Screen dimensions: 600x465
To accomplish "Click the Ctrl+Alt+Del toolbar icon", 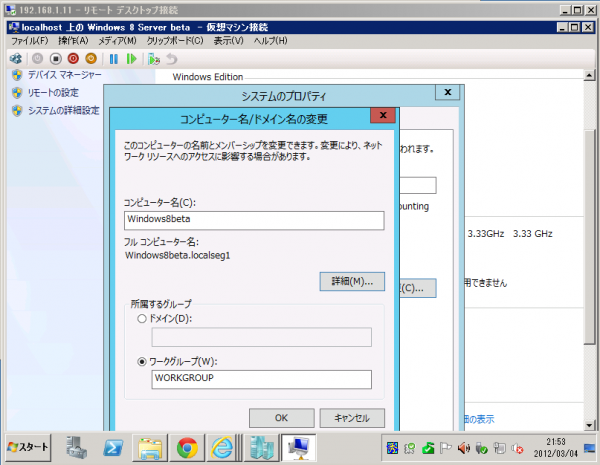I will (16, 59).
